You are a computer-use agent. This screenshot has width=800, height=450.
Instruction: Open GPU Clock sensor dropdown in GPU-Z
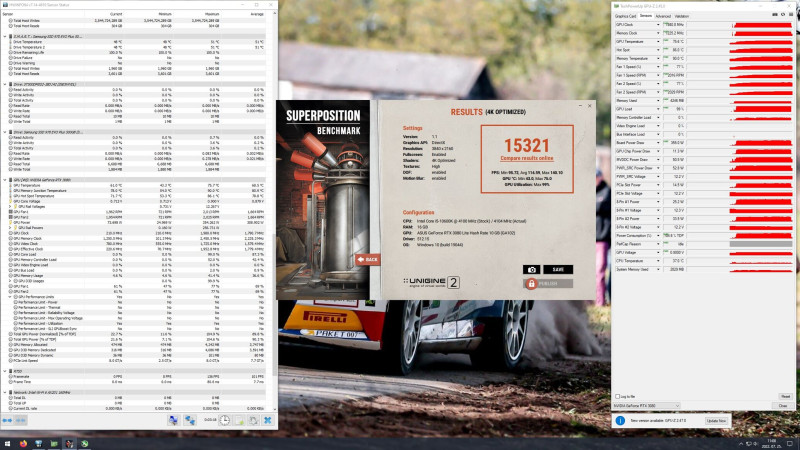658,24
